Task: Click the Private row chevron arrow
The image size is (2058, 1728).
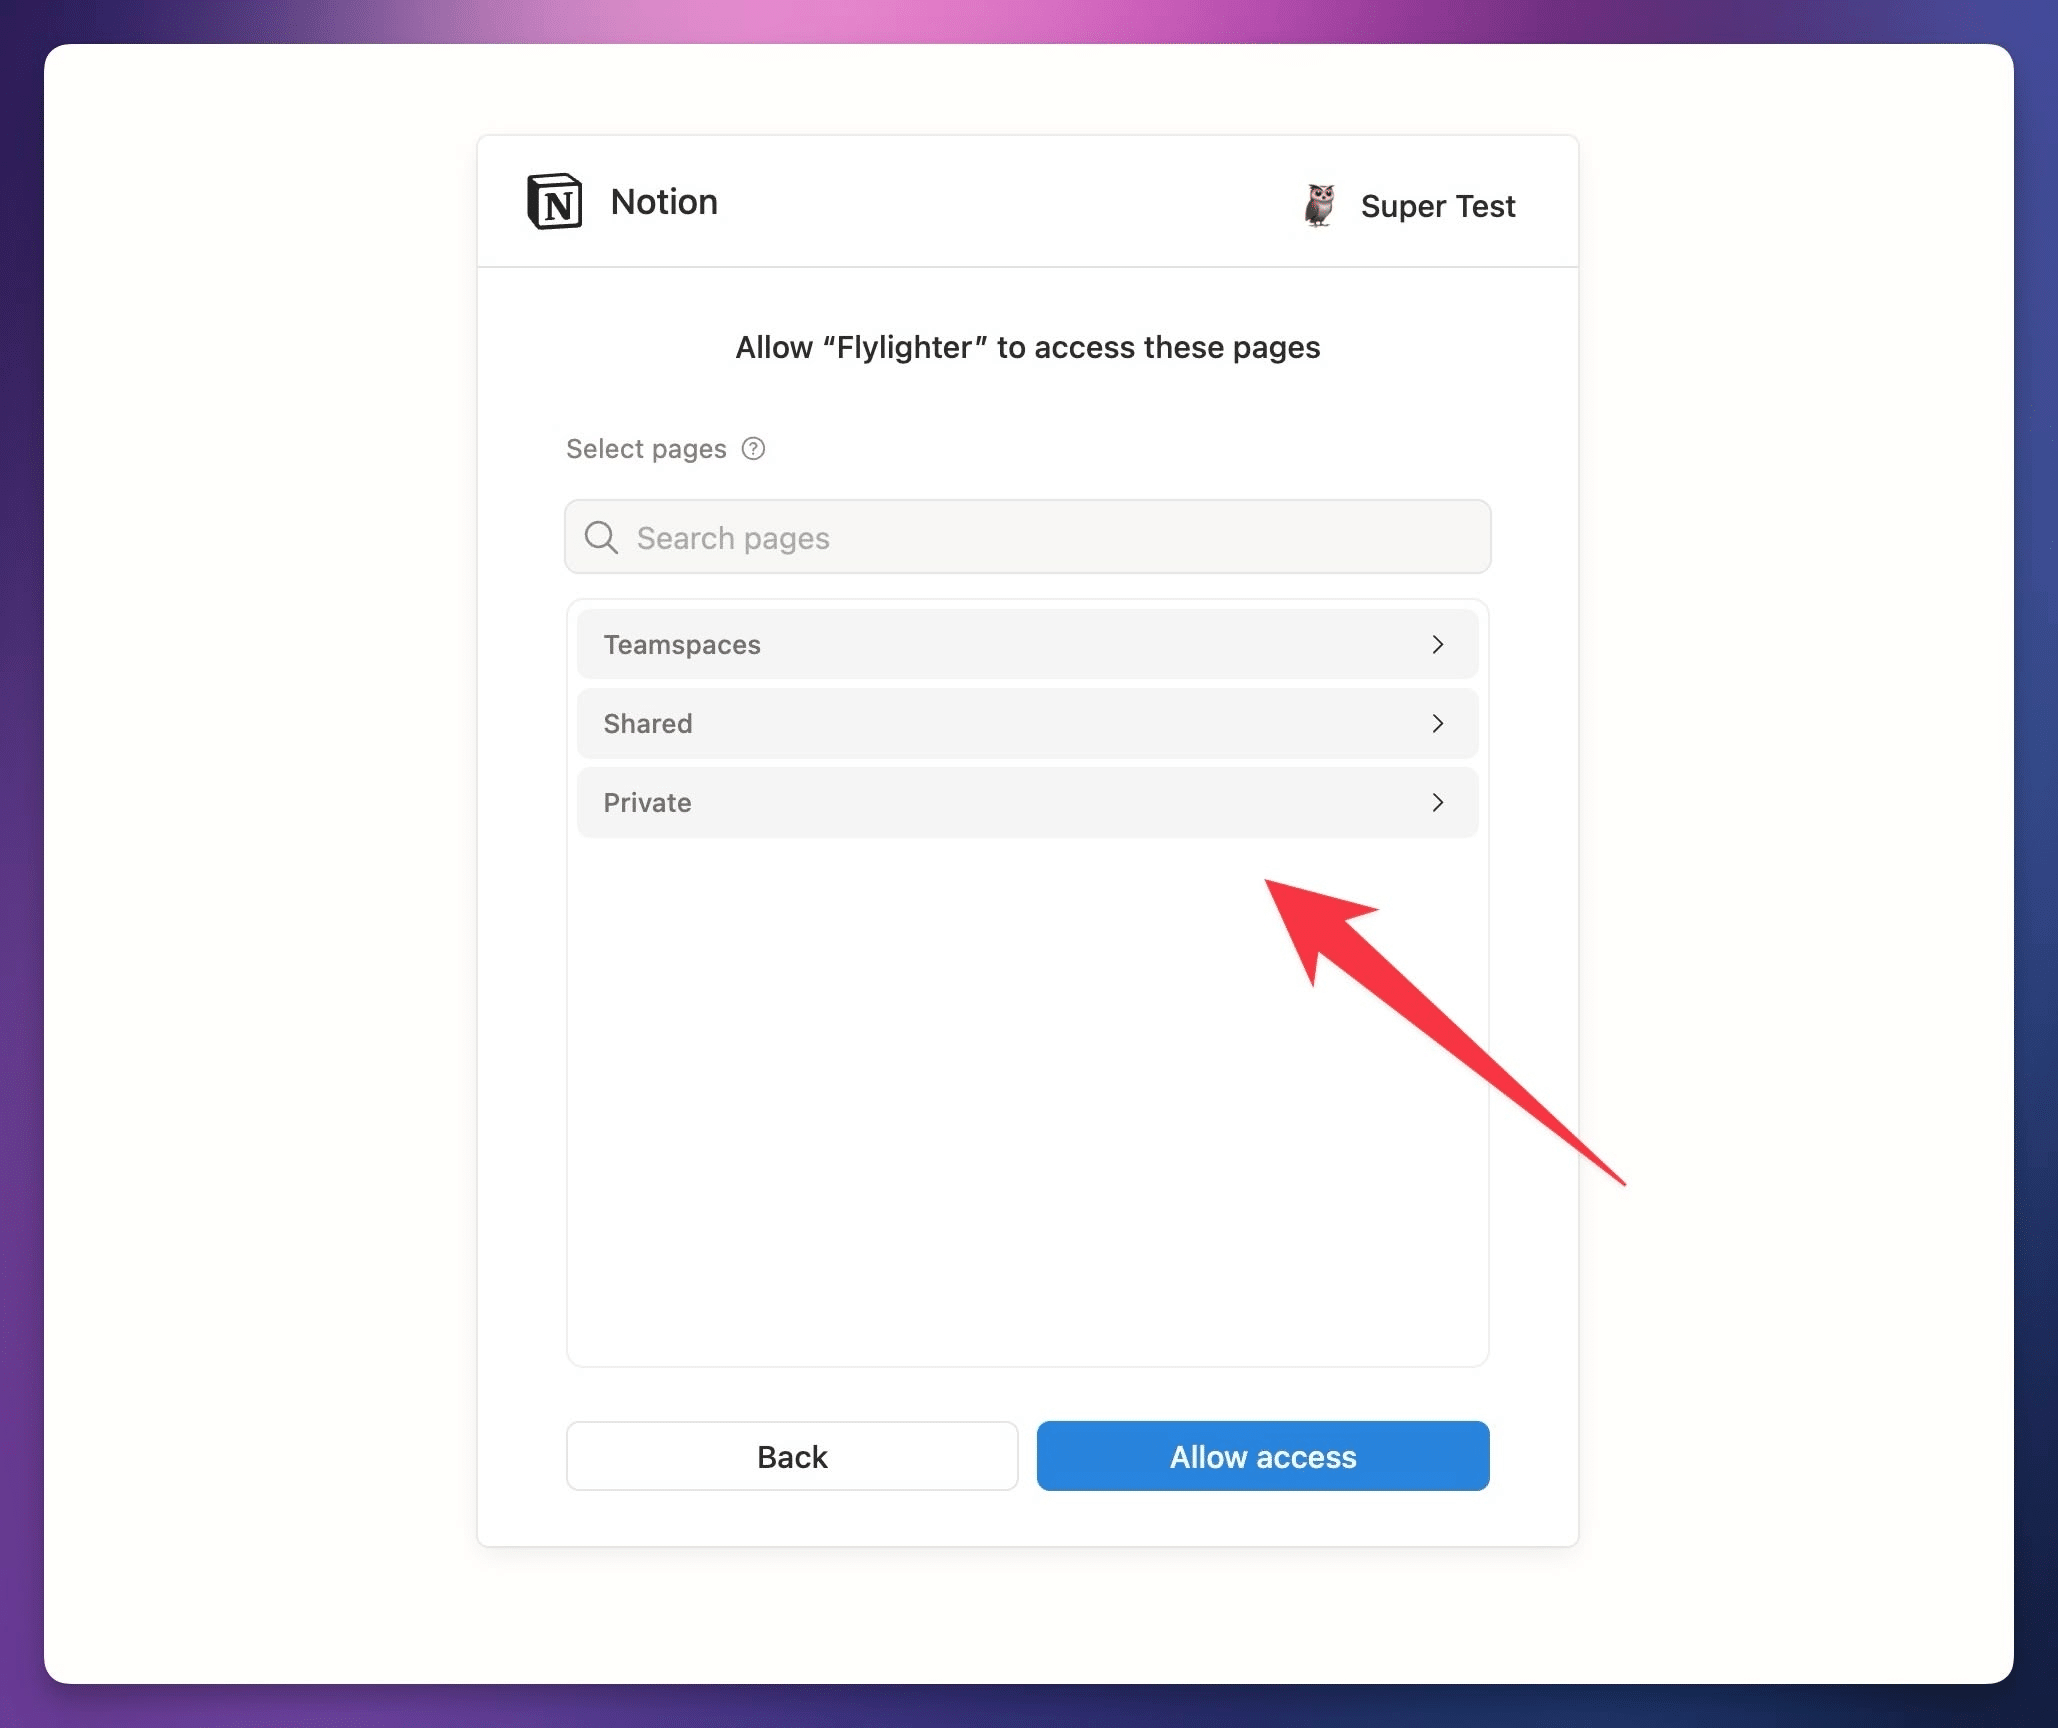Action: [x=1437, y=802]
